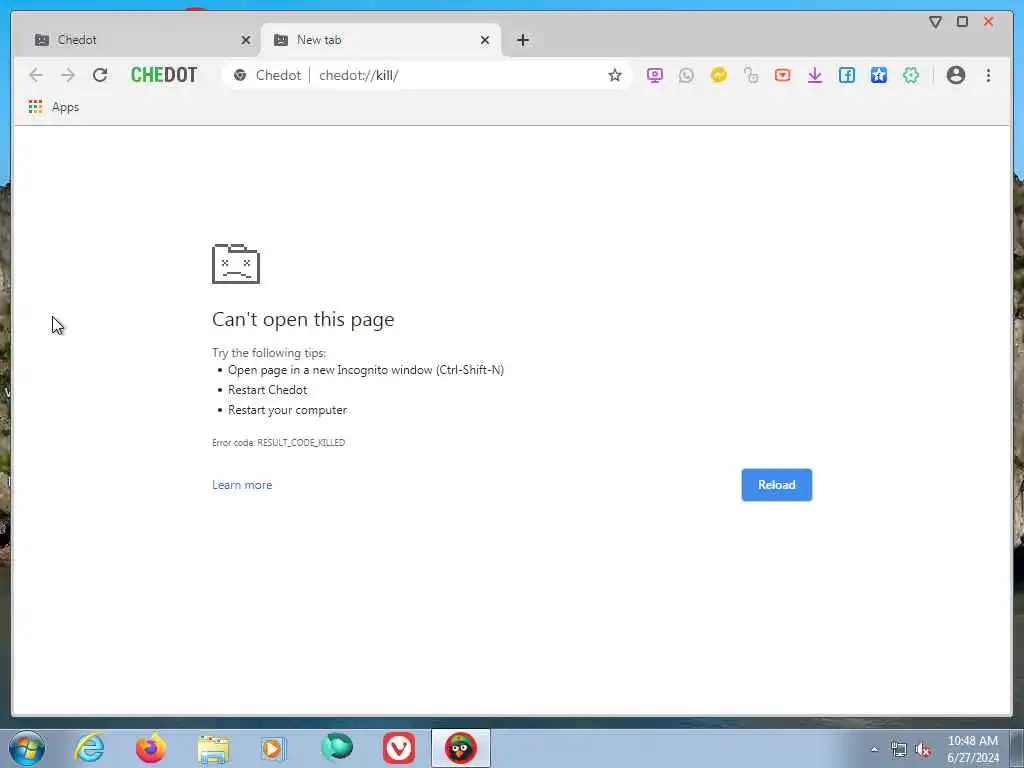Click the gray proxy toggle extension icon
The height and width of the screenshot is (768, 1024).
coord(751,75)
